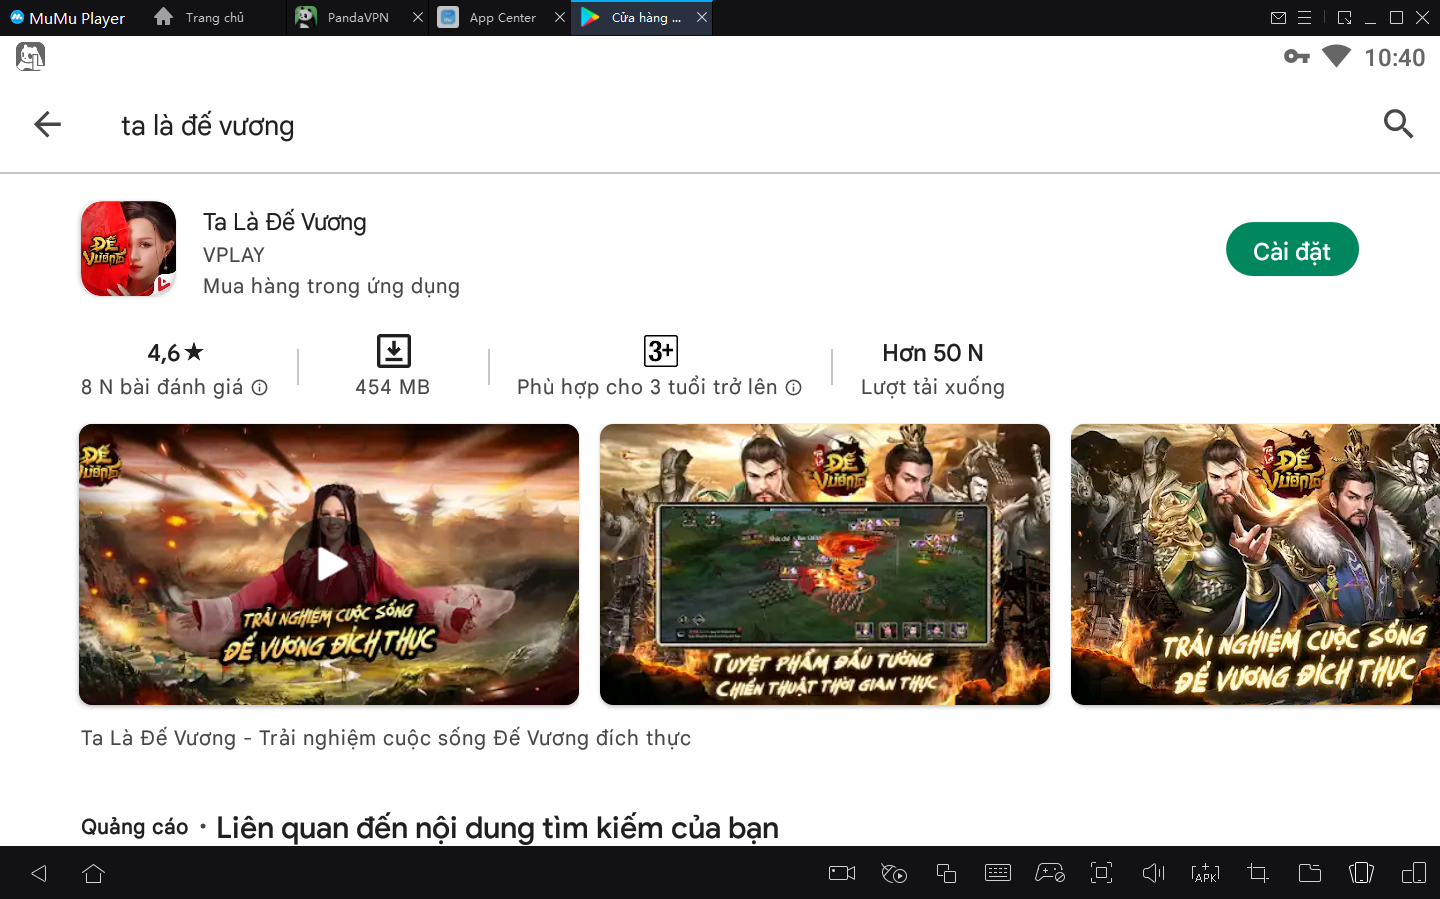Viewport: 1440px width, 899px height.
Task: Close the Cửa hàng Play Store tab
Action: [702, 17]
